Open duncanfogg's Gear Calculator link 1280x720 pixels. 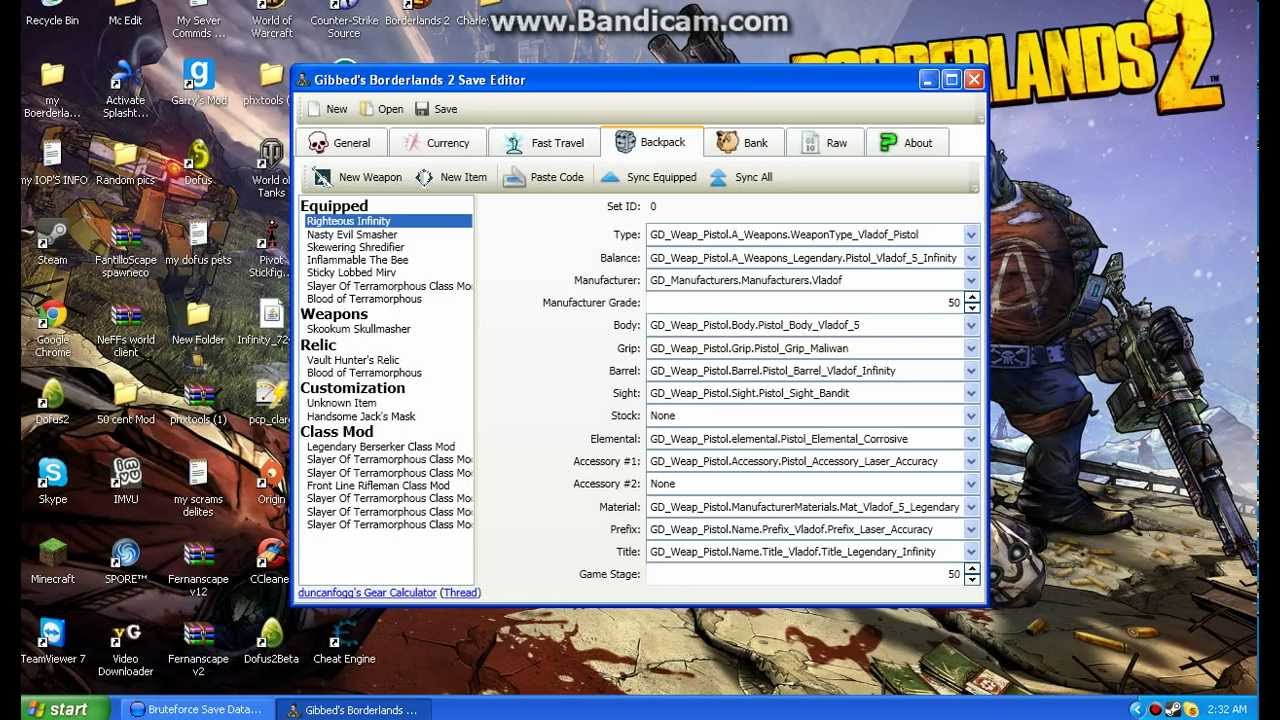click(367, 593)
